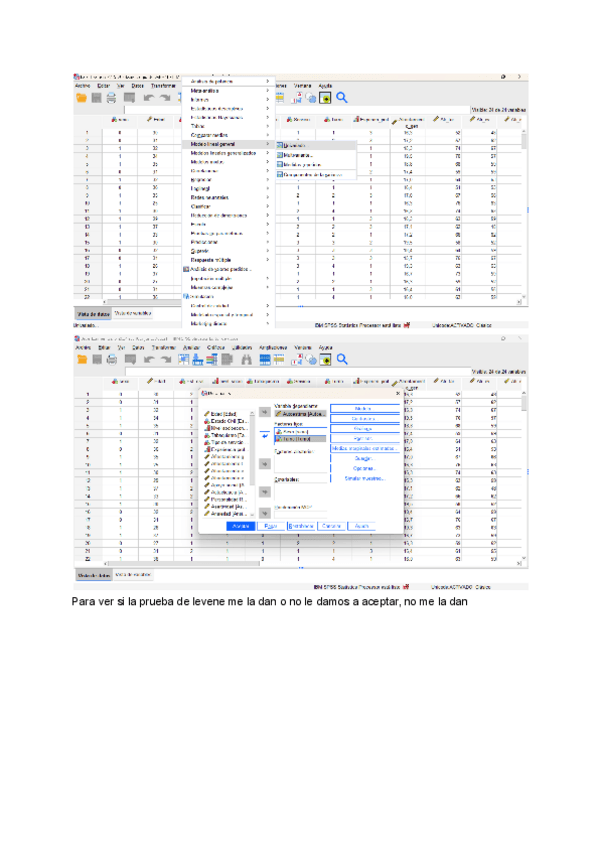Switch to Vista de variables tab, window with open menu
This screenshot has height=848, width=600.
pyautogui.click(x=133, y=313)
